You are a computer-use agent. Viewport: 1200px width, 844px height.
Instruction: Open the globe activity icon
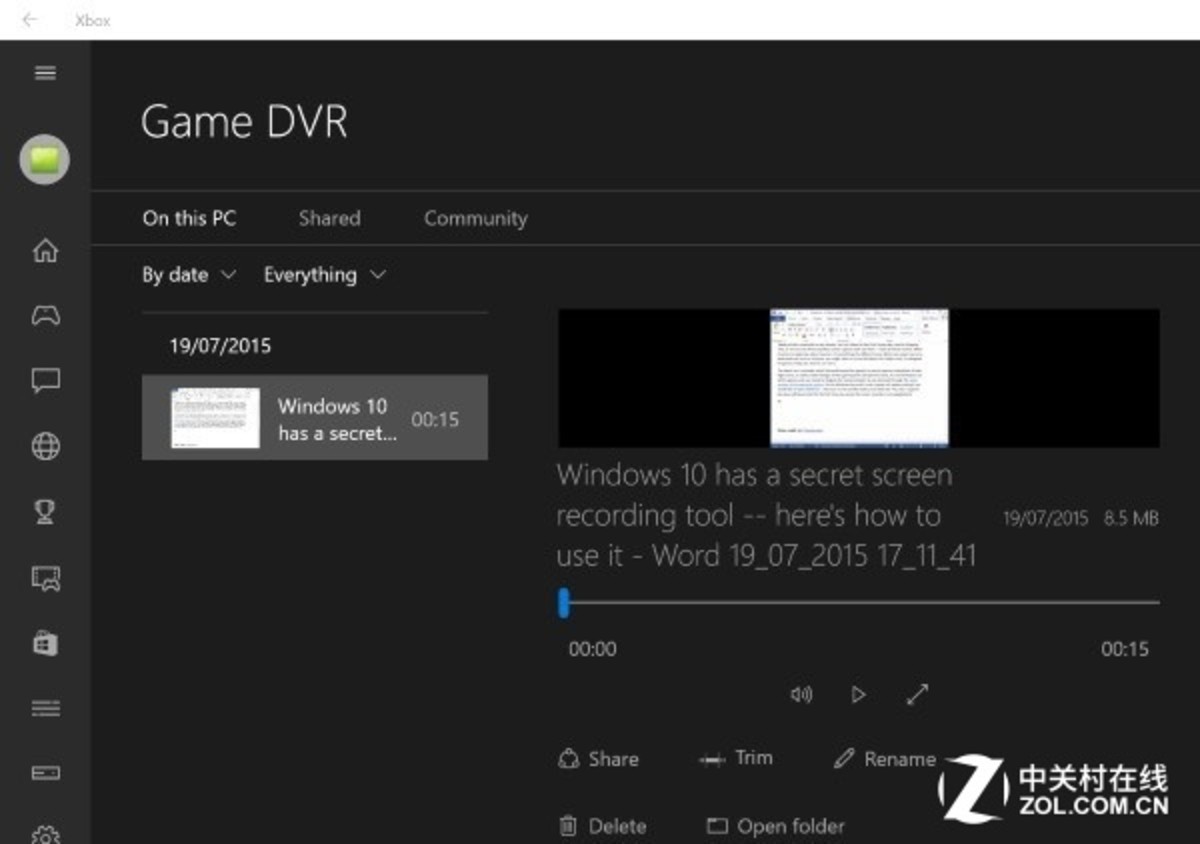pos(45,446)
